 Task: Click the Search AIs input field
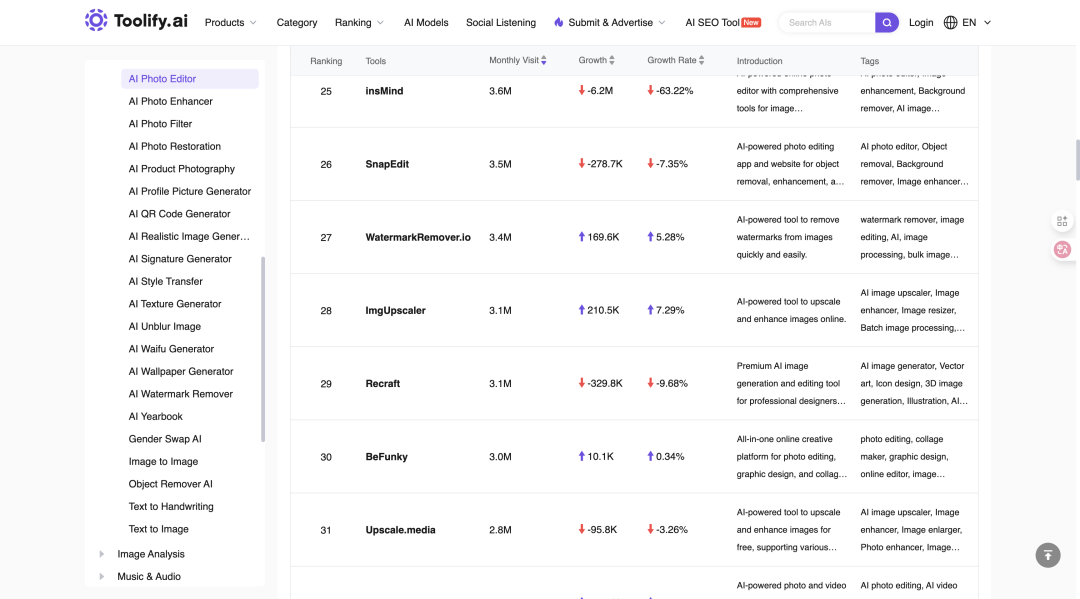click(828, 23)
